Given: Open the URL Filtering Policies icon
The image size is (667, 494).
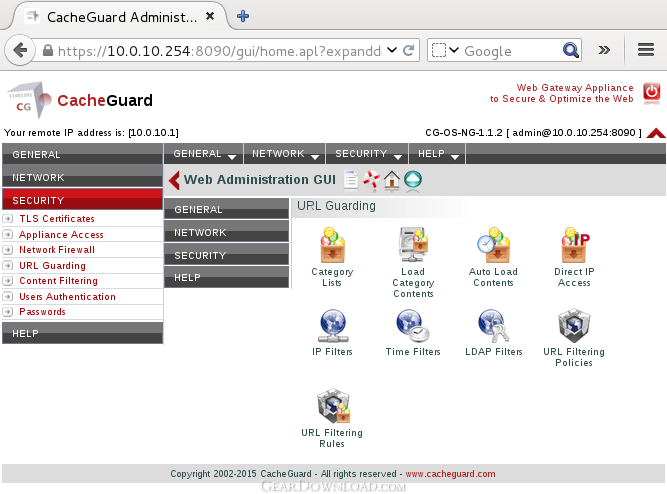Looking at the screenshot, I should point(574,326).
